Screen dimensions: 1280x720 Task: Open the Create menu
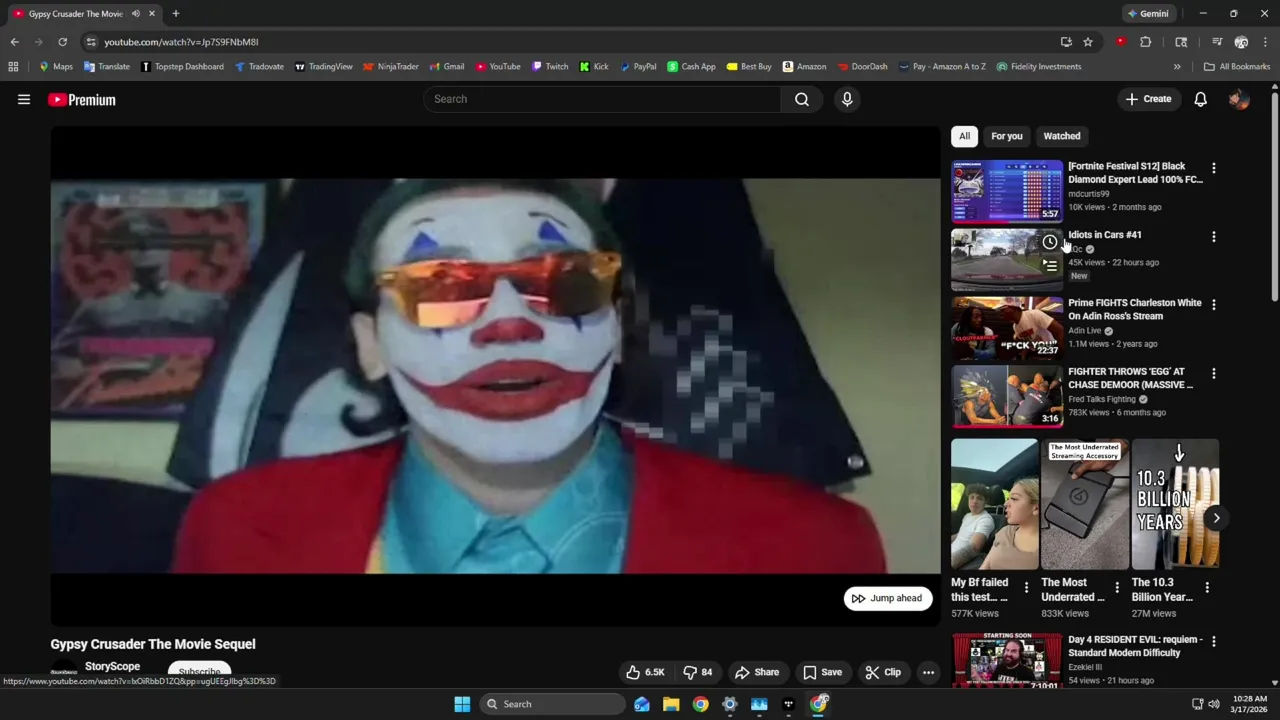click(1148, 99)
